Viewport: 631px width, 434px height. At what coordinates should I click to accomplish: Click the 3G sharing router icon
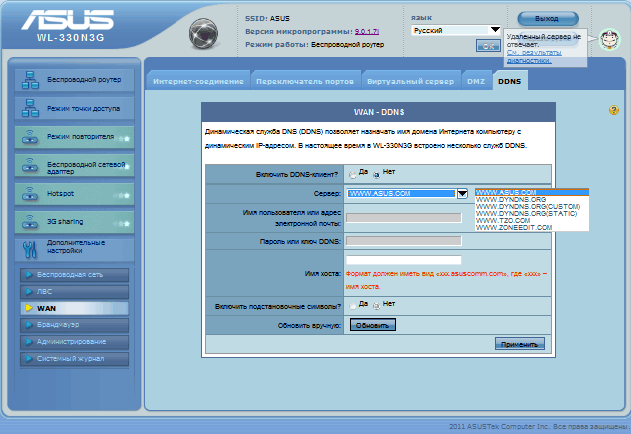pos(30,222)
